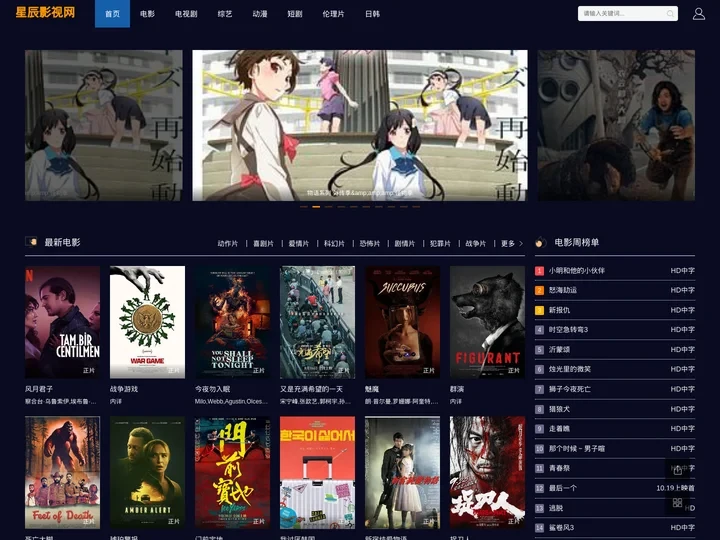The image size is (720, 540).
Task: Filter by 动作片 genre
Action: coord(228,243)
